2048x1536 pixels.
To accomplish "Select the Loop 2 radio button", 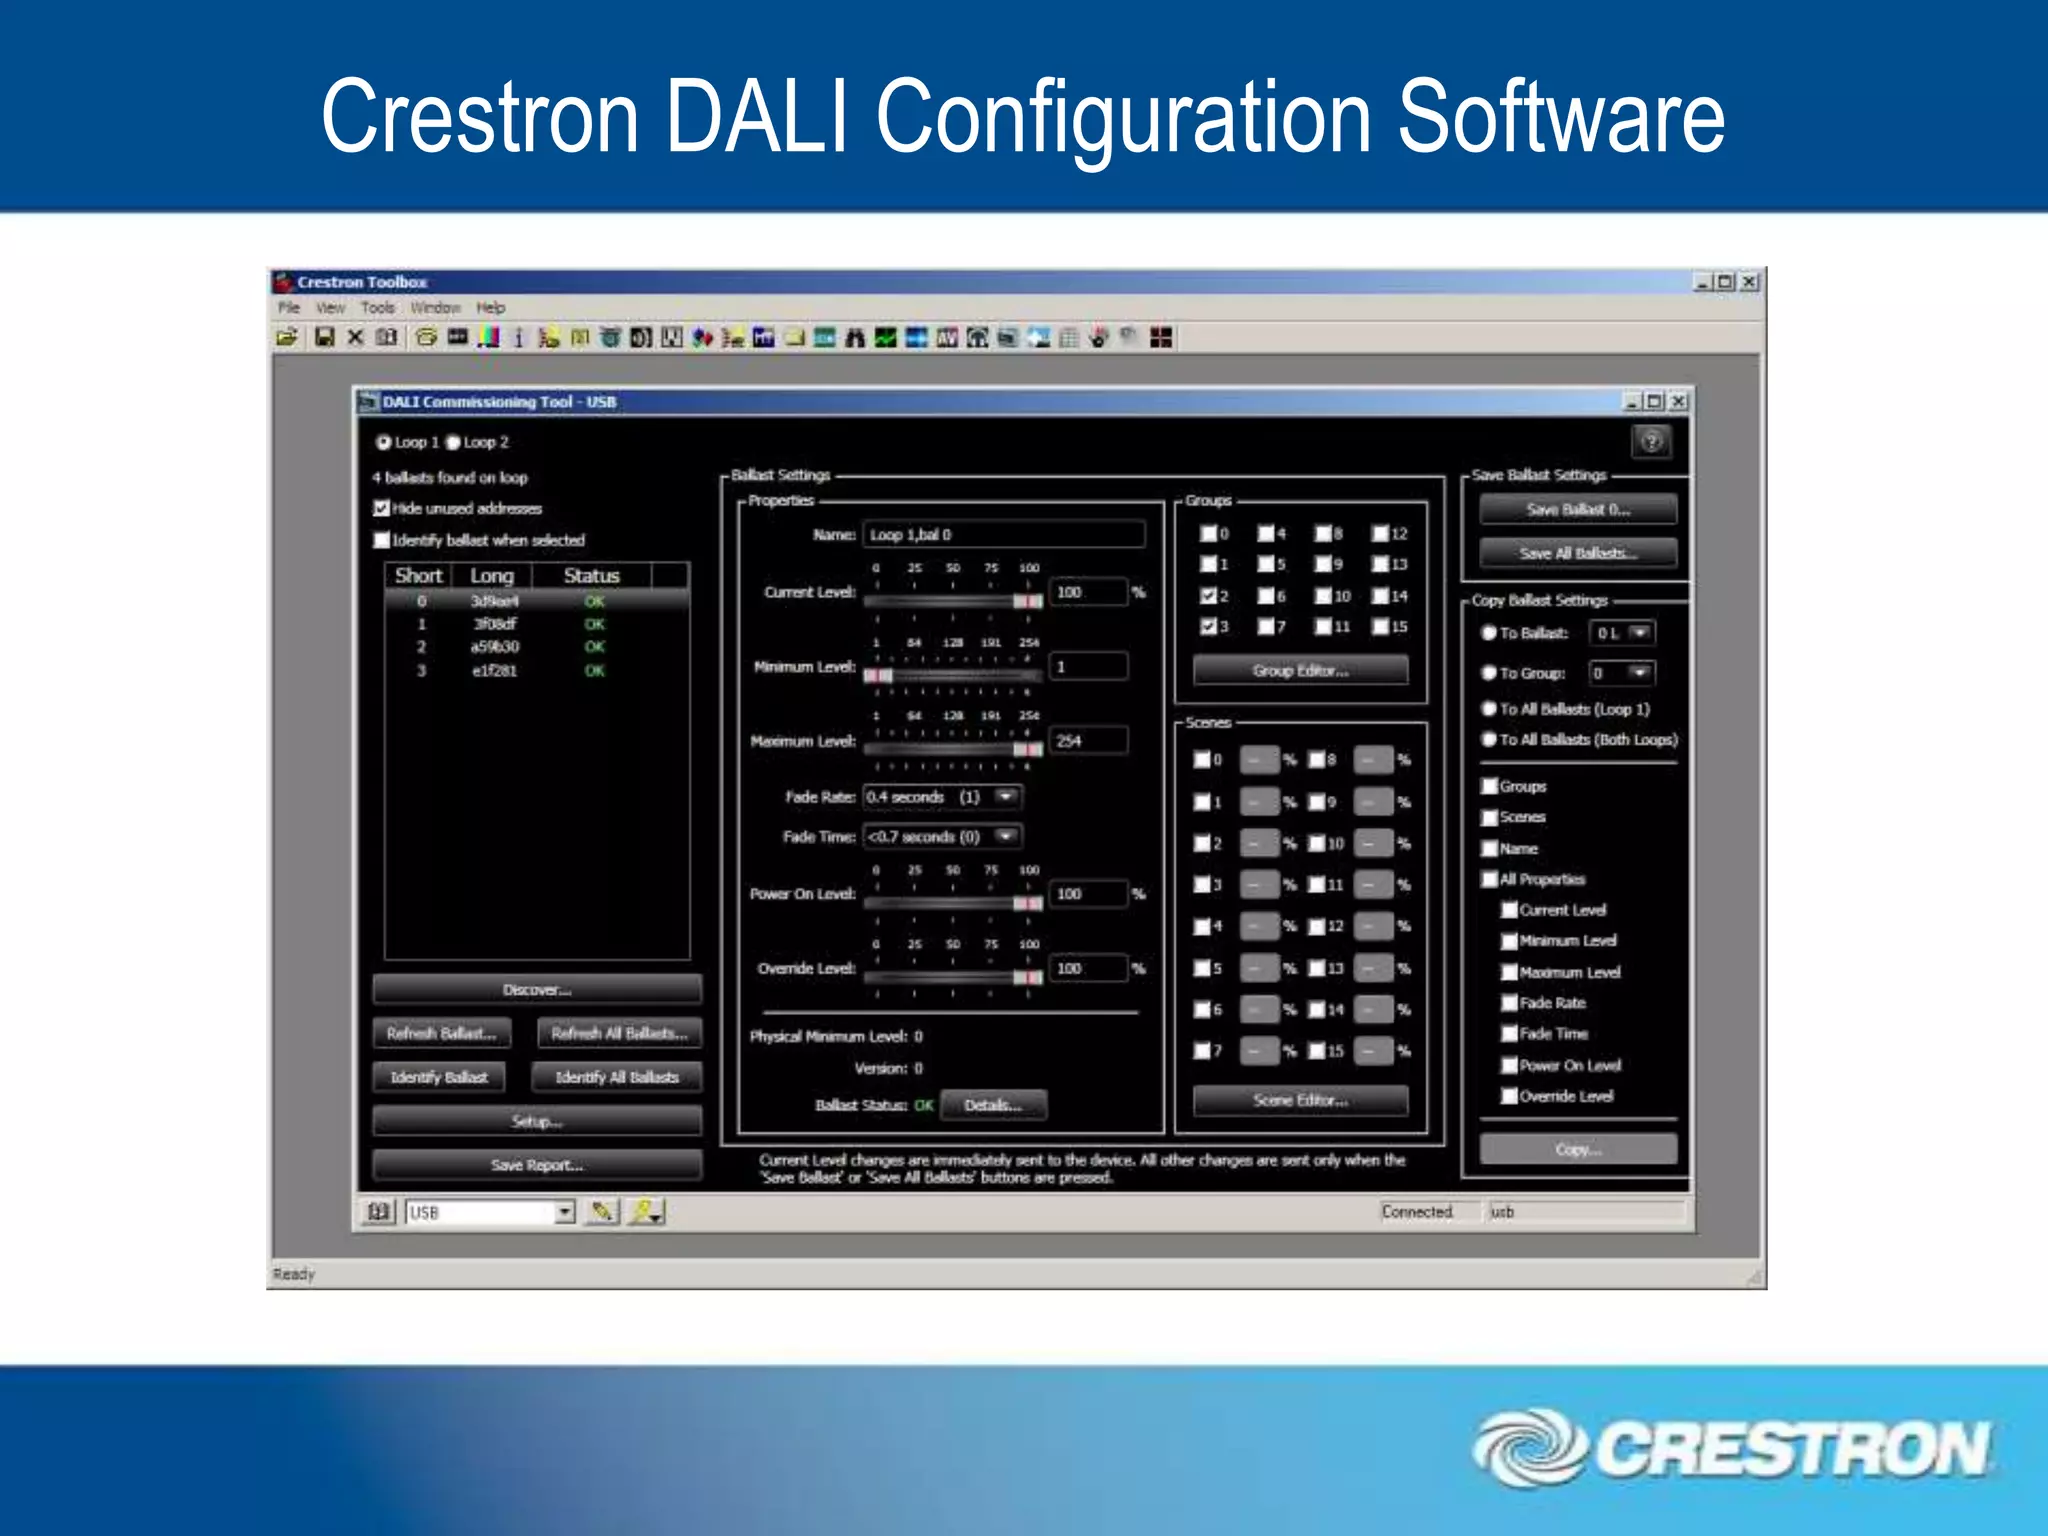I will (453, 442).
